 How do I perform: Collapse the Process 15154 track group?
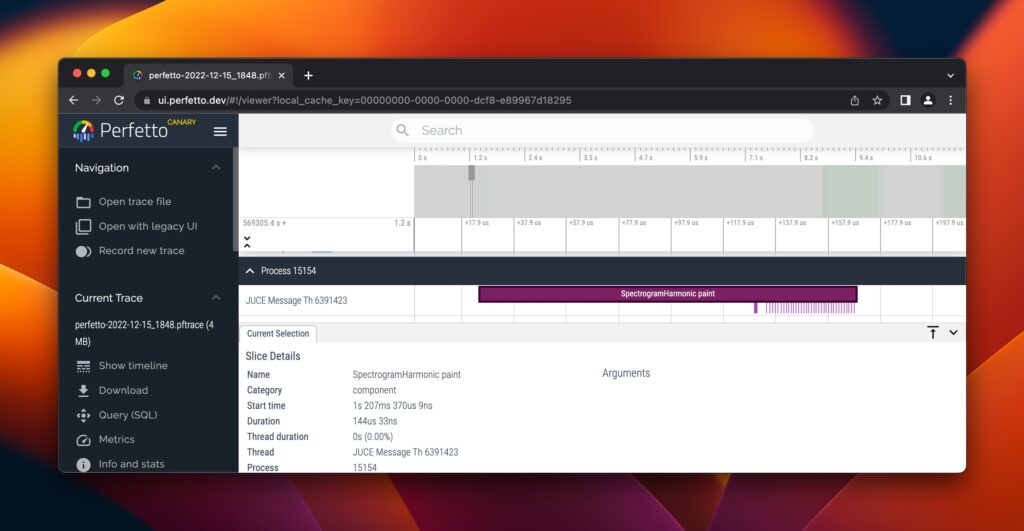tap(249, 271)
